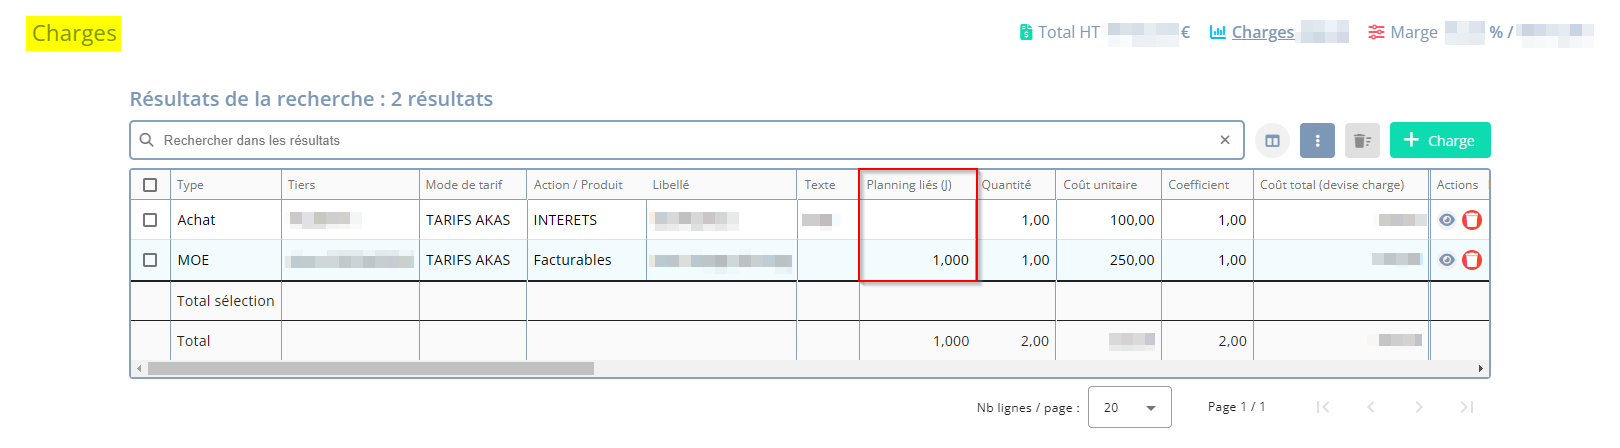Add a new charge with Charge button
The image size is (1620, 448).
click(x=1439, y=141)
